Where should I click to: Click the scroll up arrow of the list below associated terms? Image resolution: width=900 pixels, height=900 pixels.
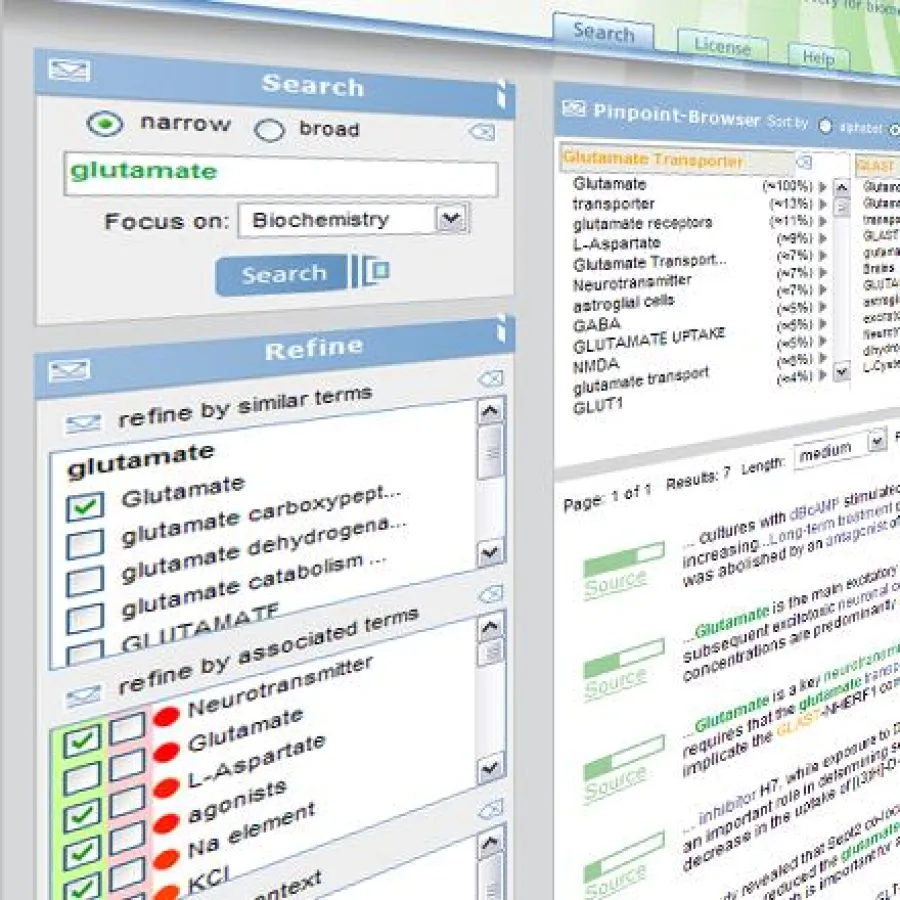491,843
